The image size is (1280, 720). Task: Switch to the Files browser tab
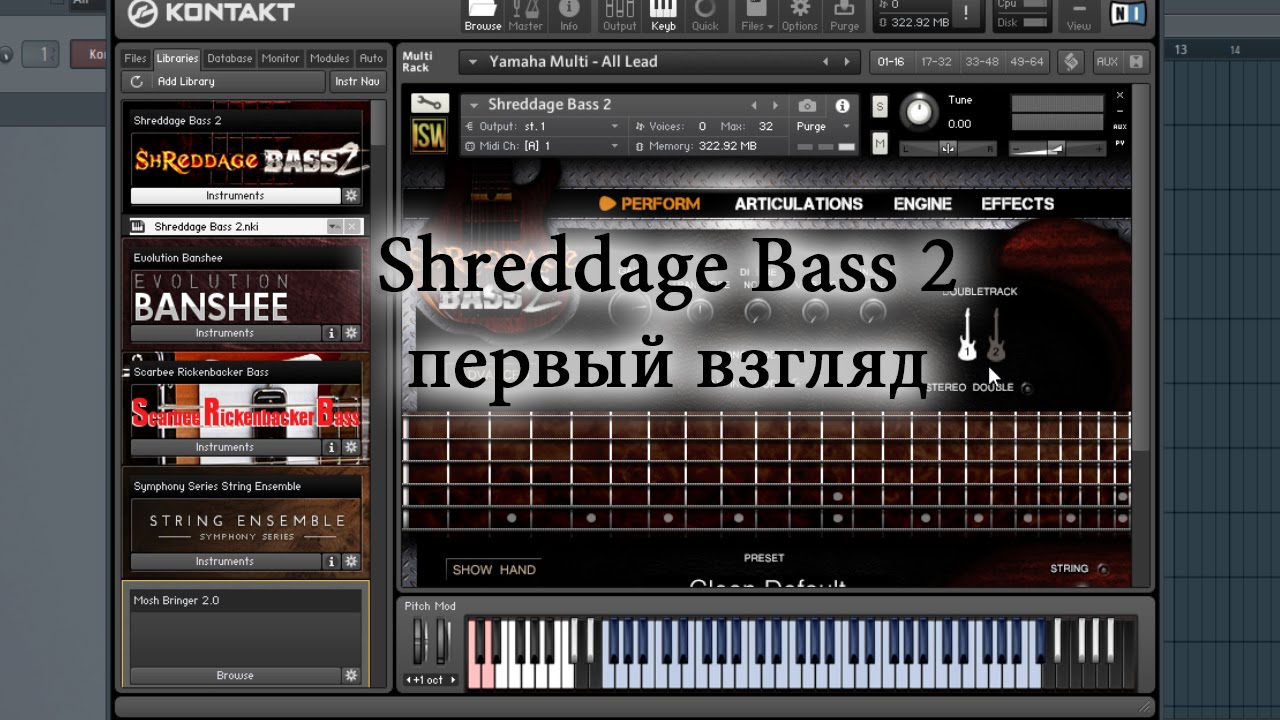tap(135, 59)
